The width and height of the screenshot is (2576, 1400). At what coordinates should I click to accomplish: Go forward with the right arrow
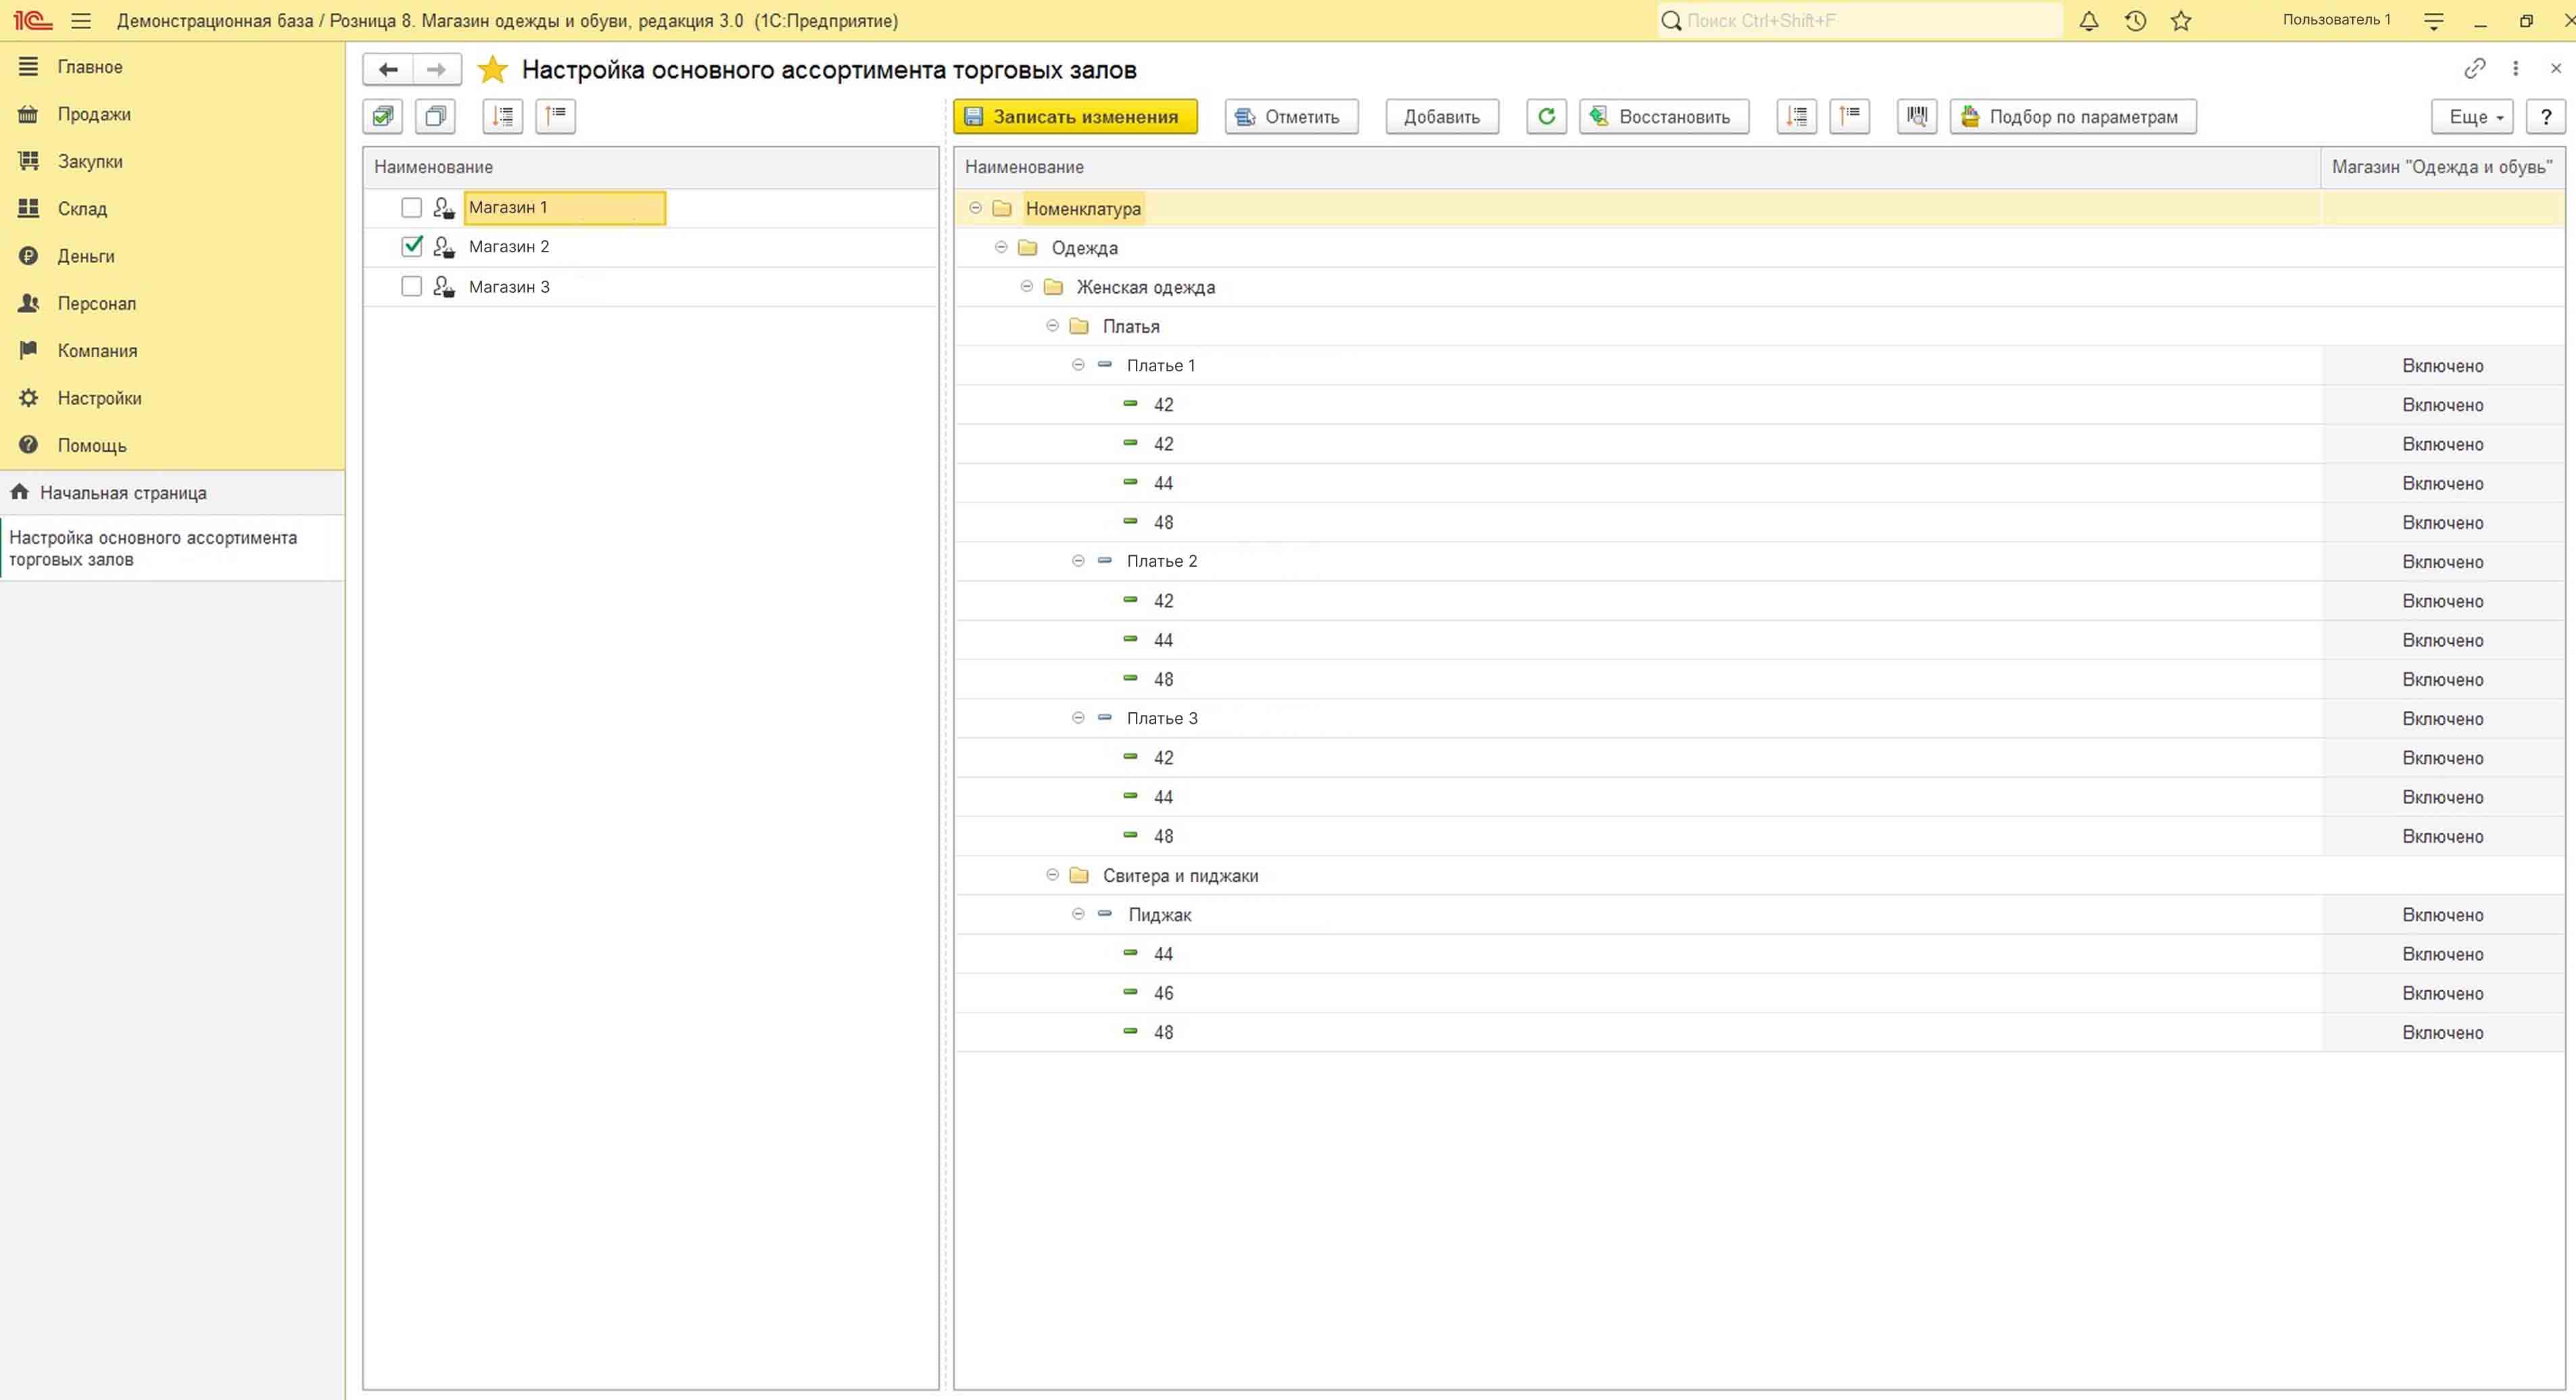coord(436,69)
